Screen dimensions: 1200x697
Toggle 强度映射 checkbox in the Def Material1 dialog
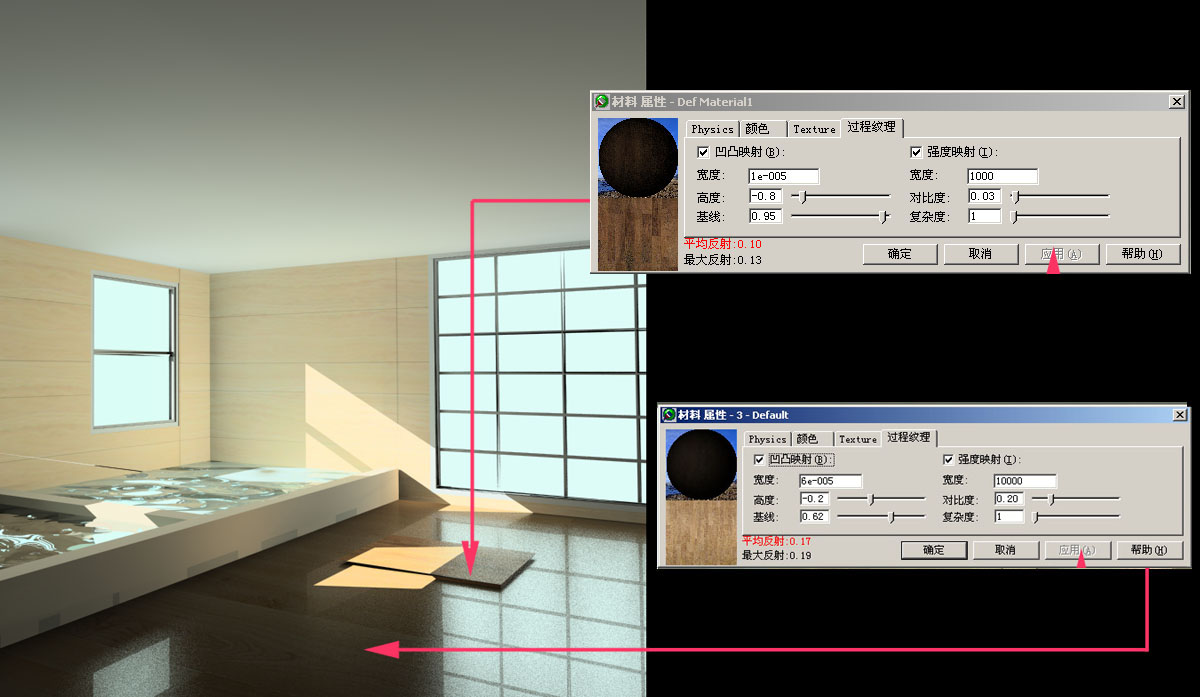pyautogui.click(x=916, y=152)
